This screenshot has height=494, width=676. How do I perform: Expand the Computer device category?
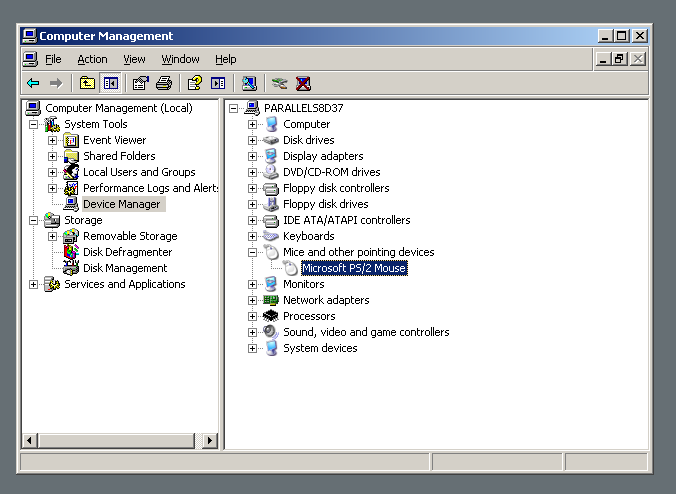pyautogui.click(x=252, y=125)
